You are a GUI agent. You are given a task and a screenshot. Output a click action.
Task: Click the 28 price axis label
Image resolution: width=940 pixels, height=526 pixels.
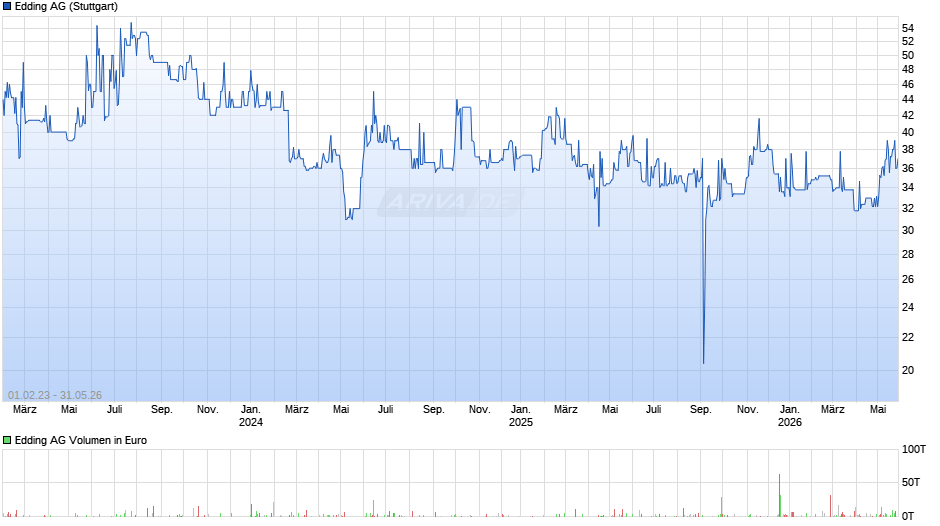pyautogui.click(x=908, y=254)
